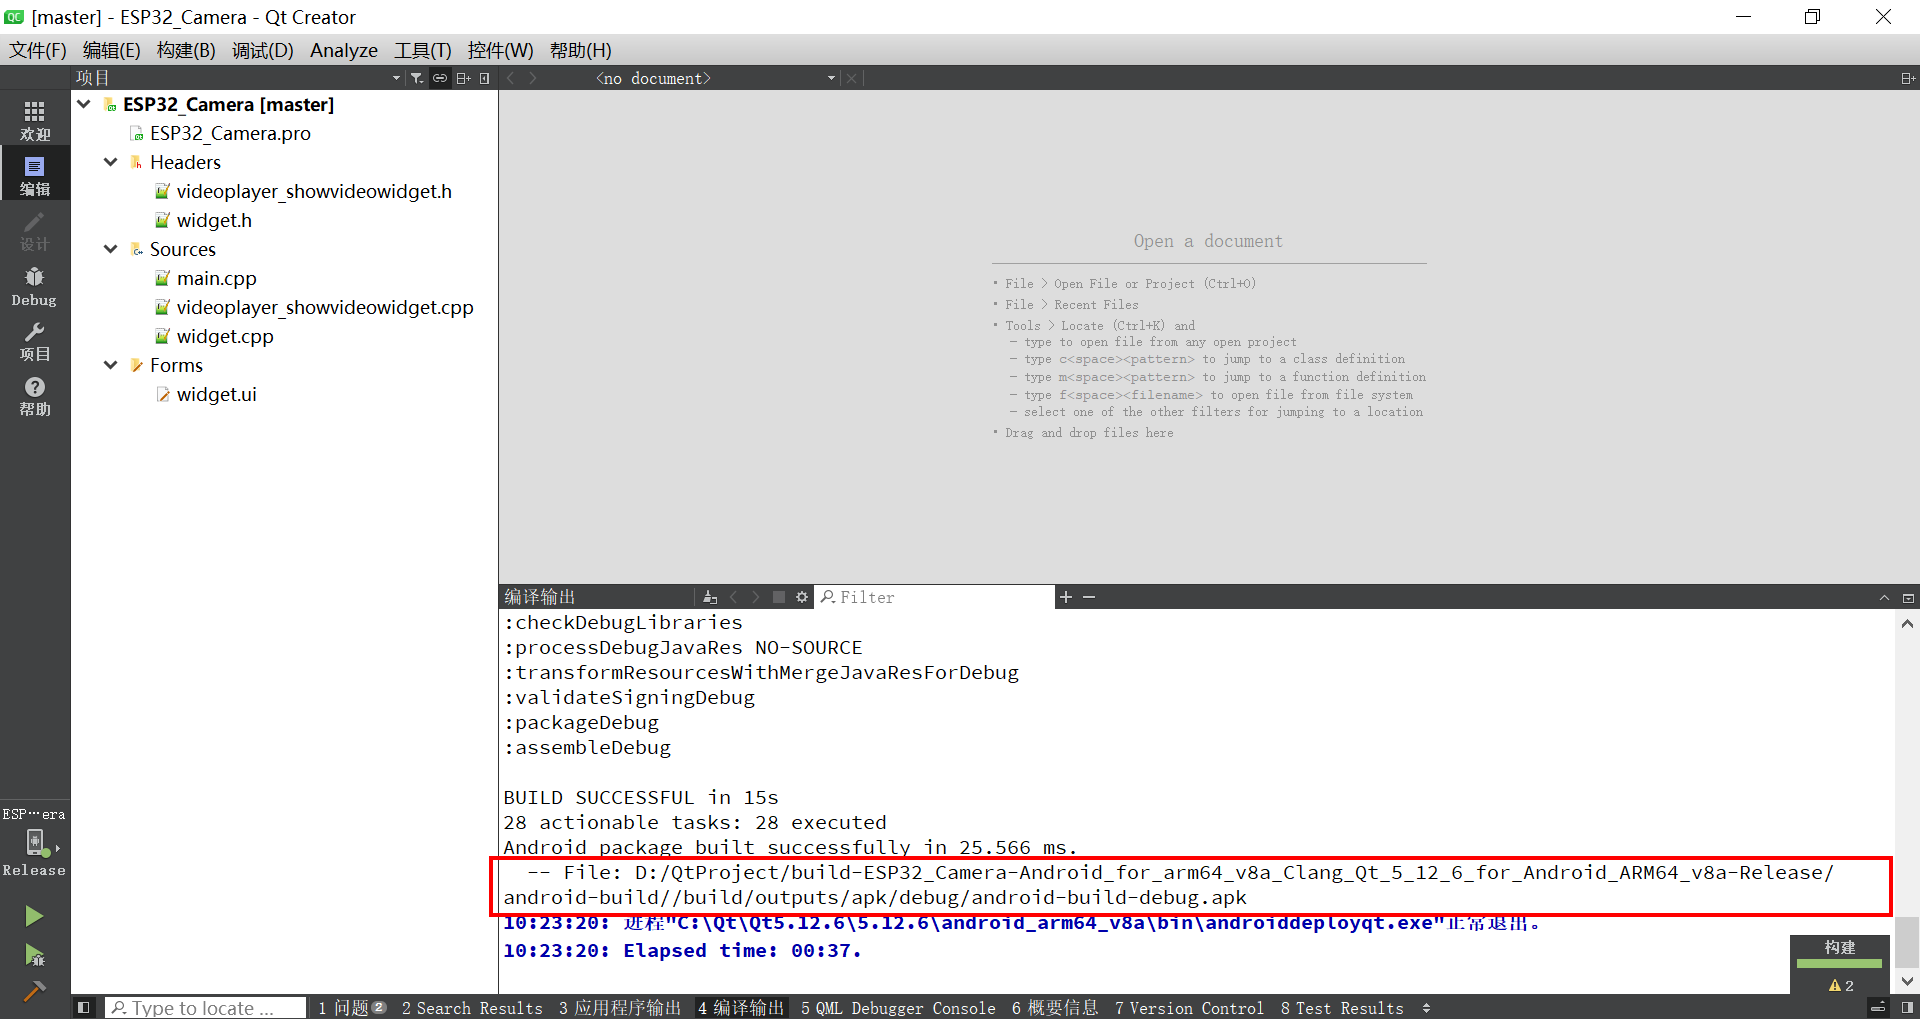Open the 8 Test Results tab
1920x1019 pixels.
[x=1342, y=1008]
